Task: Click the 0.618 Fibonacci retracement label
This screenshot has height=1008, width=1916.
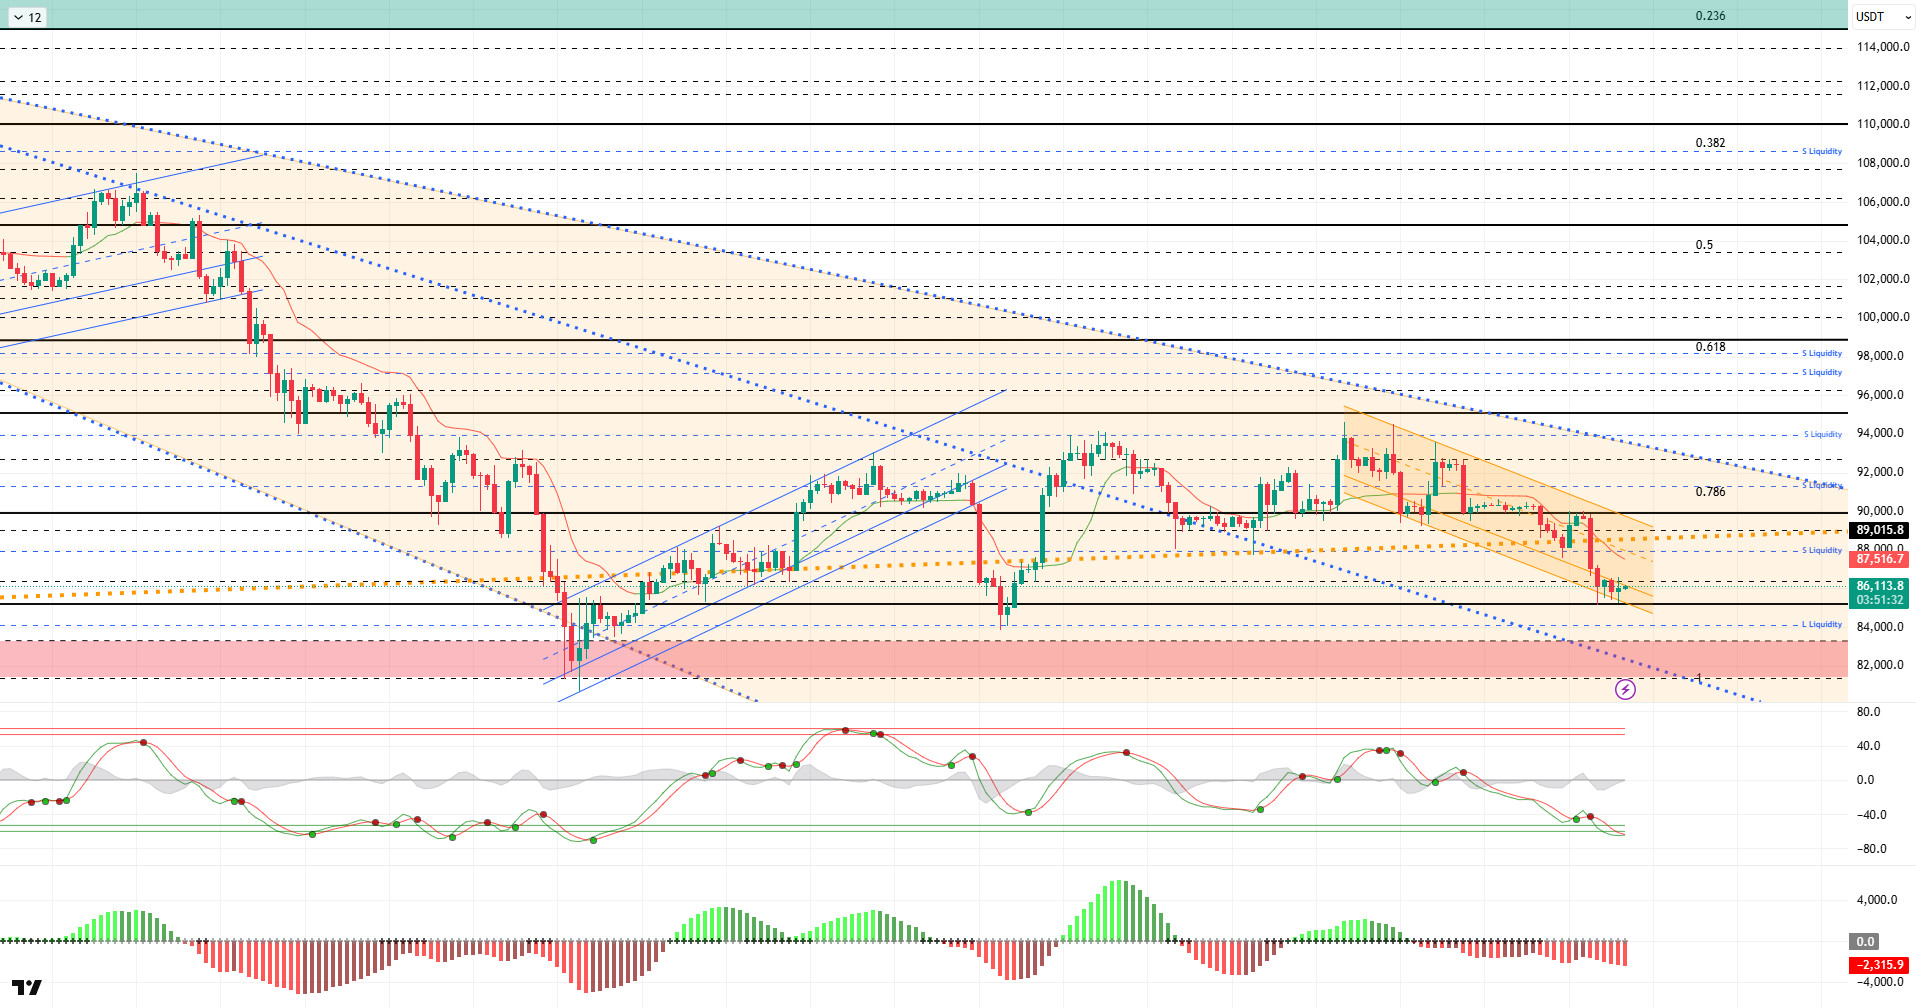Action: [x=1710, y=347]
